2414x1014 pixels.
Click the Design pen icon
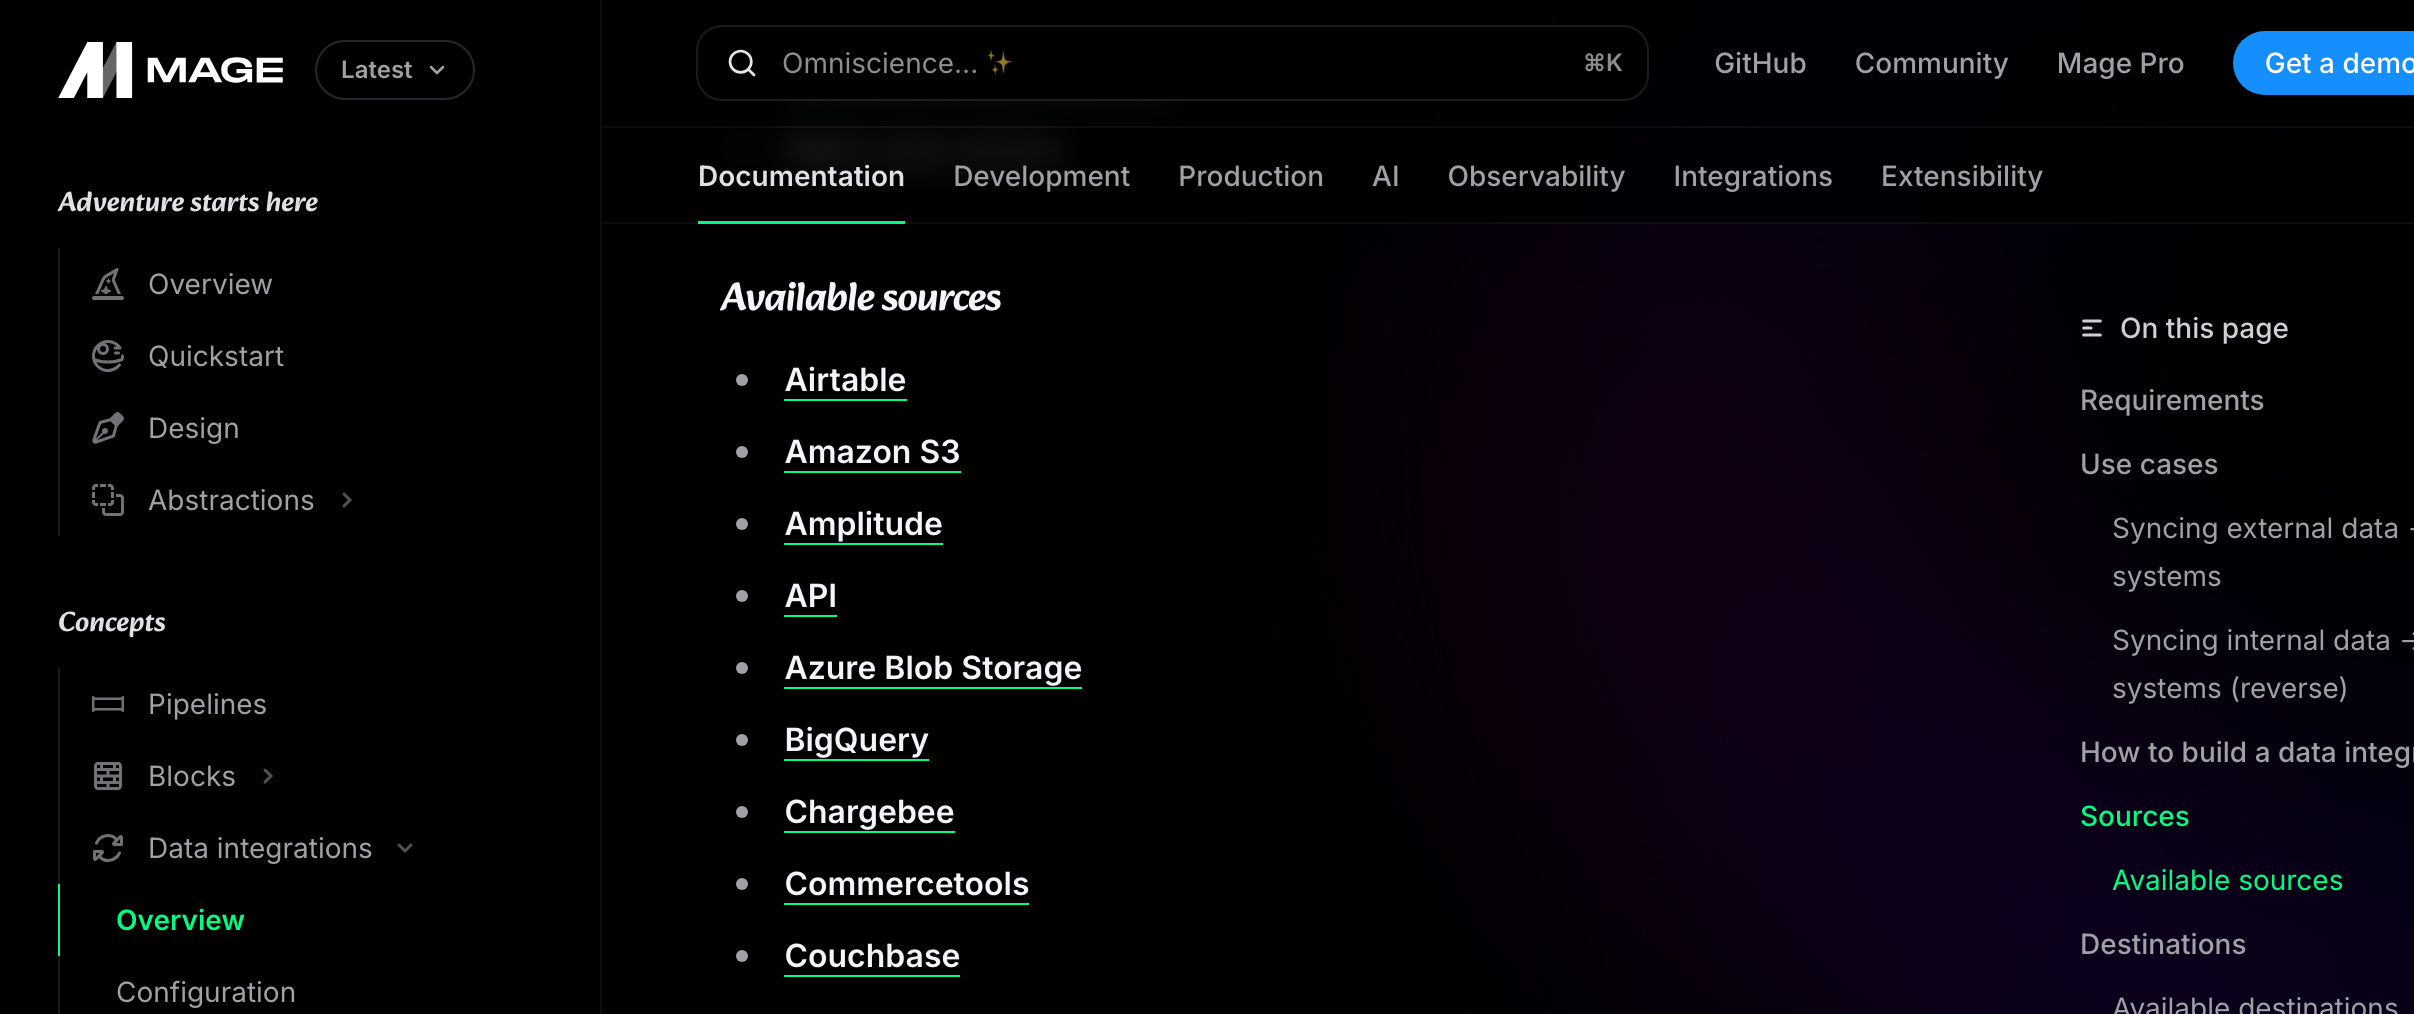pyautogui.click(x=108, y=428)
